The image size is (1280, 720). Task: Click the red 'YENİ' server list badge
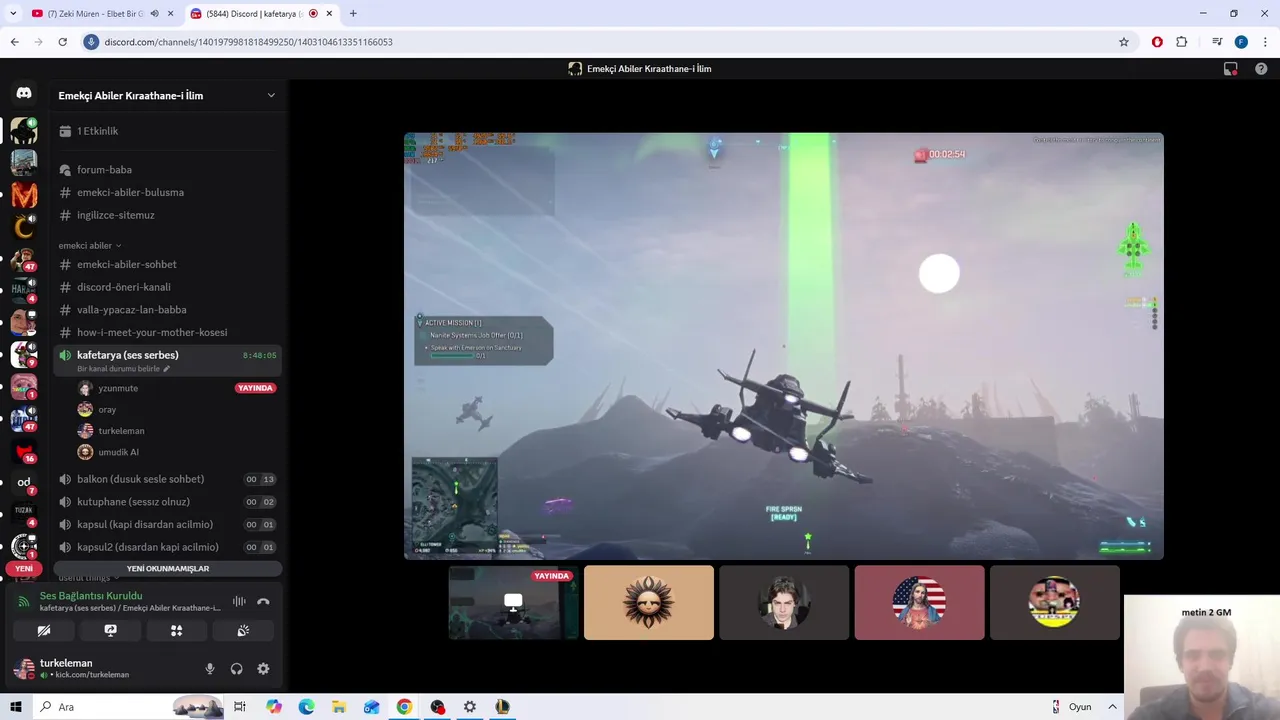pos(24,568)
